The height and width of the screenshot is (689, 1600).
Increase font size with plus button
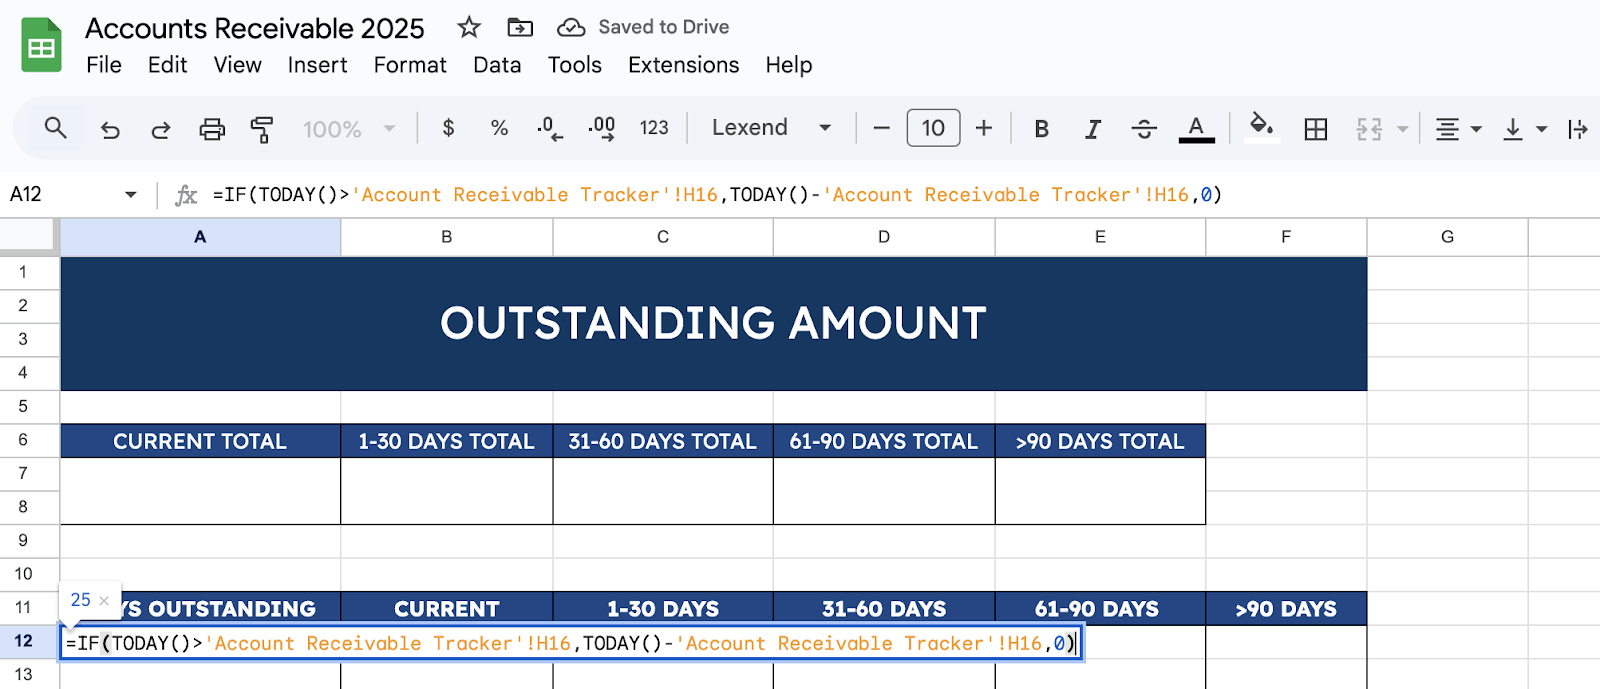pos(984,128)
